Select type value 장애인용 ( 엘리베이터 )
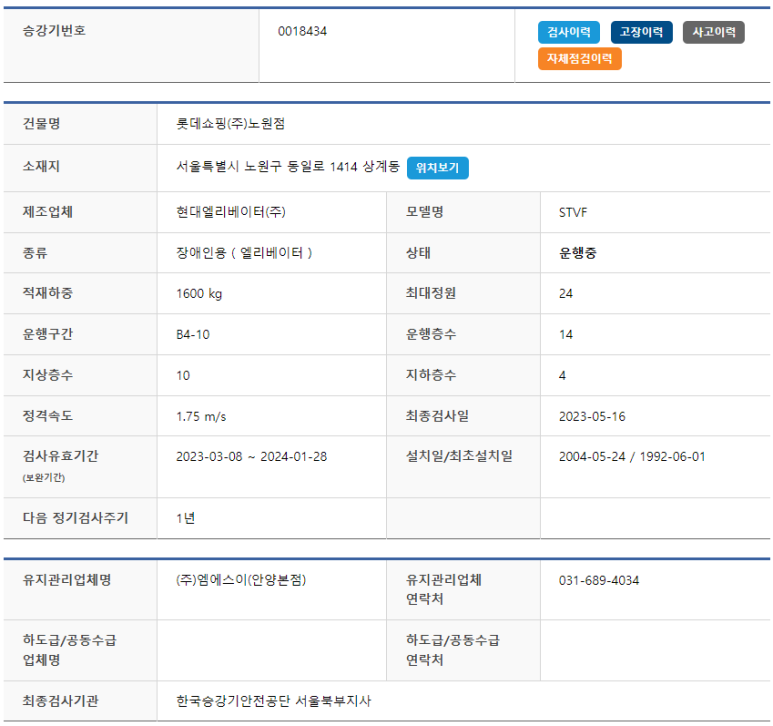Image resolution: width=773 pixels, height=726 pixels. (244, 253)
